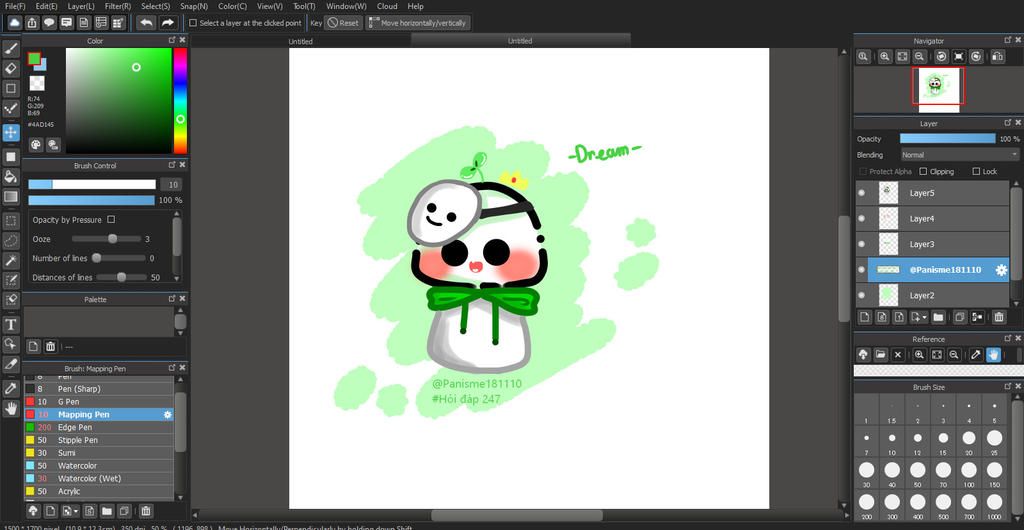The height and width of the screenshot is (530, 1024).
Task: Click the hue color strip
Action: pyautogui.click(x=180, y=101)
